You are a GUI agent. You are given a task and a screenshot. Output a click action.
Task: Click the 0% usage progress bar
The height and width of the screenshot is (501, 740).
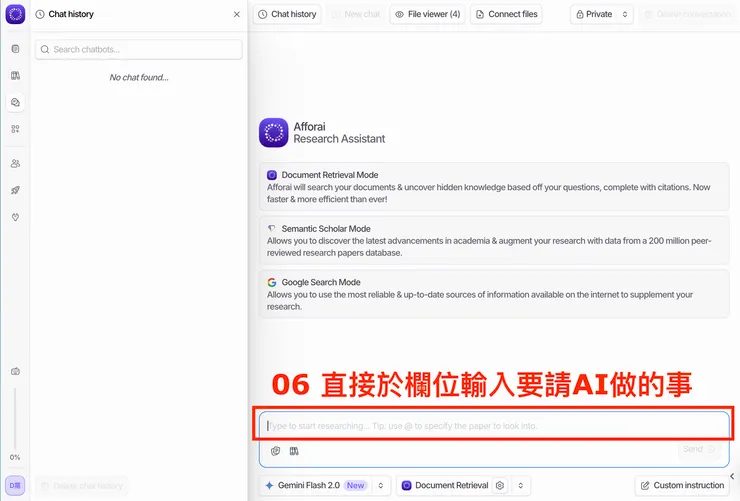[x=15, y=418]
